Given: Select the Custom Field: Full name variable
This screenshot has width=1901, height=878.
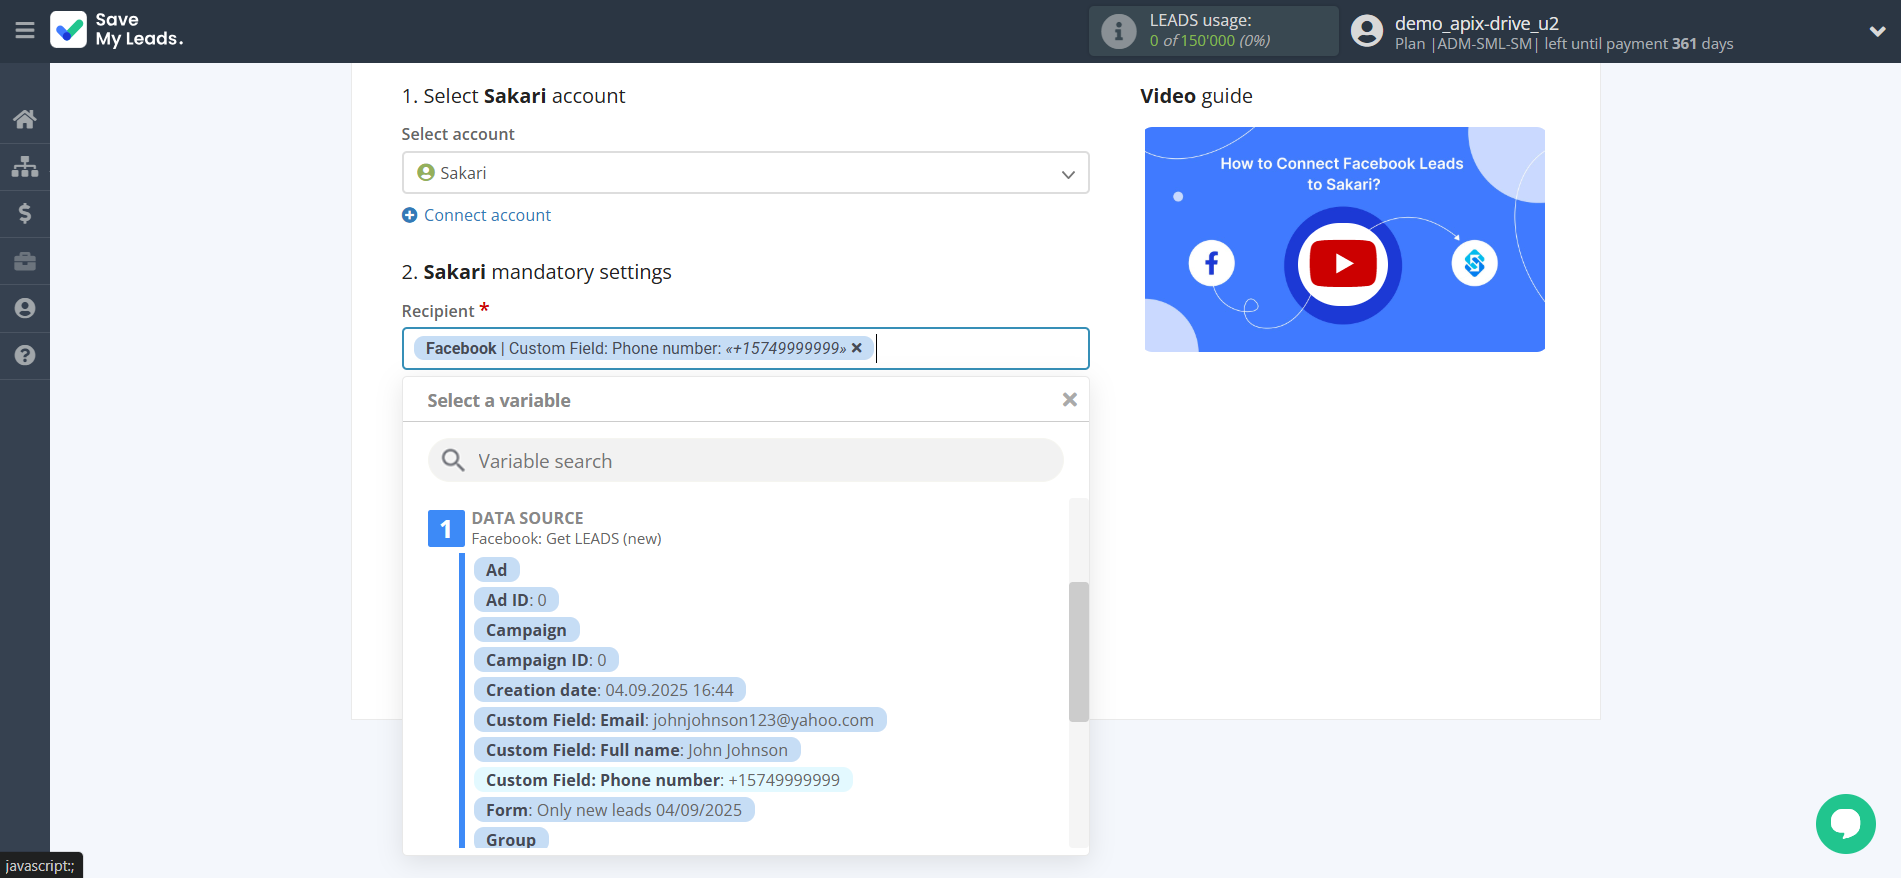Looking at the screenshot, I should click(x=636, y=750).
